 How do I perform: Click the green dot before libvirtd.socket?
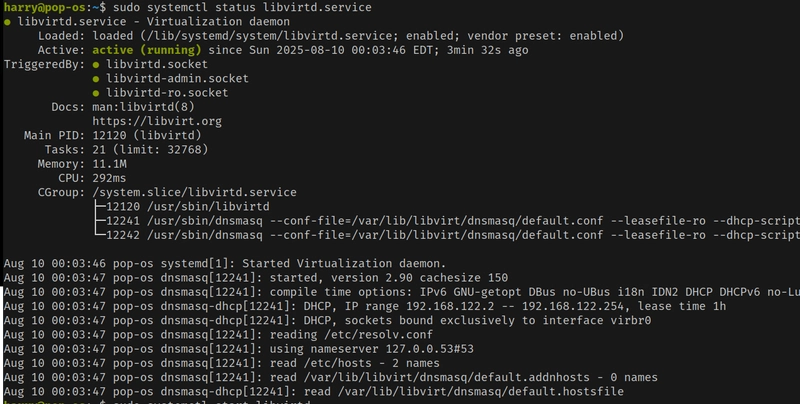click(96, 65)
